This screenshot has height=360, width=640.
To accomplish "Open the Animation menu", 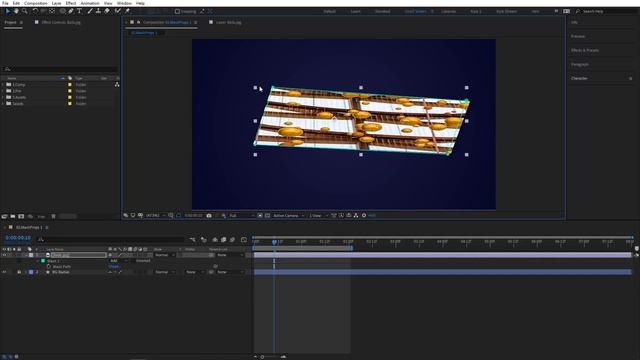I will tap(90, 3).
